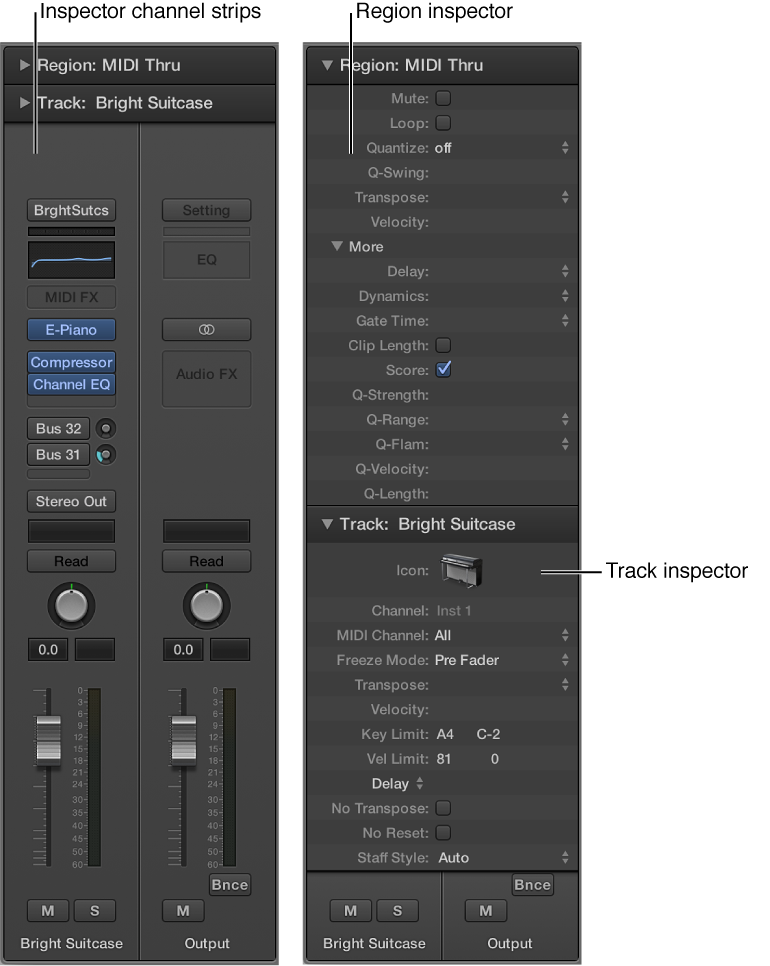Change automation mode Read on Bright Suitcase strip
The height and width of the screenshot is (966, 770).
[71, 561]
